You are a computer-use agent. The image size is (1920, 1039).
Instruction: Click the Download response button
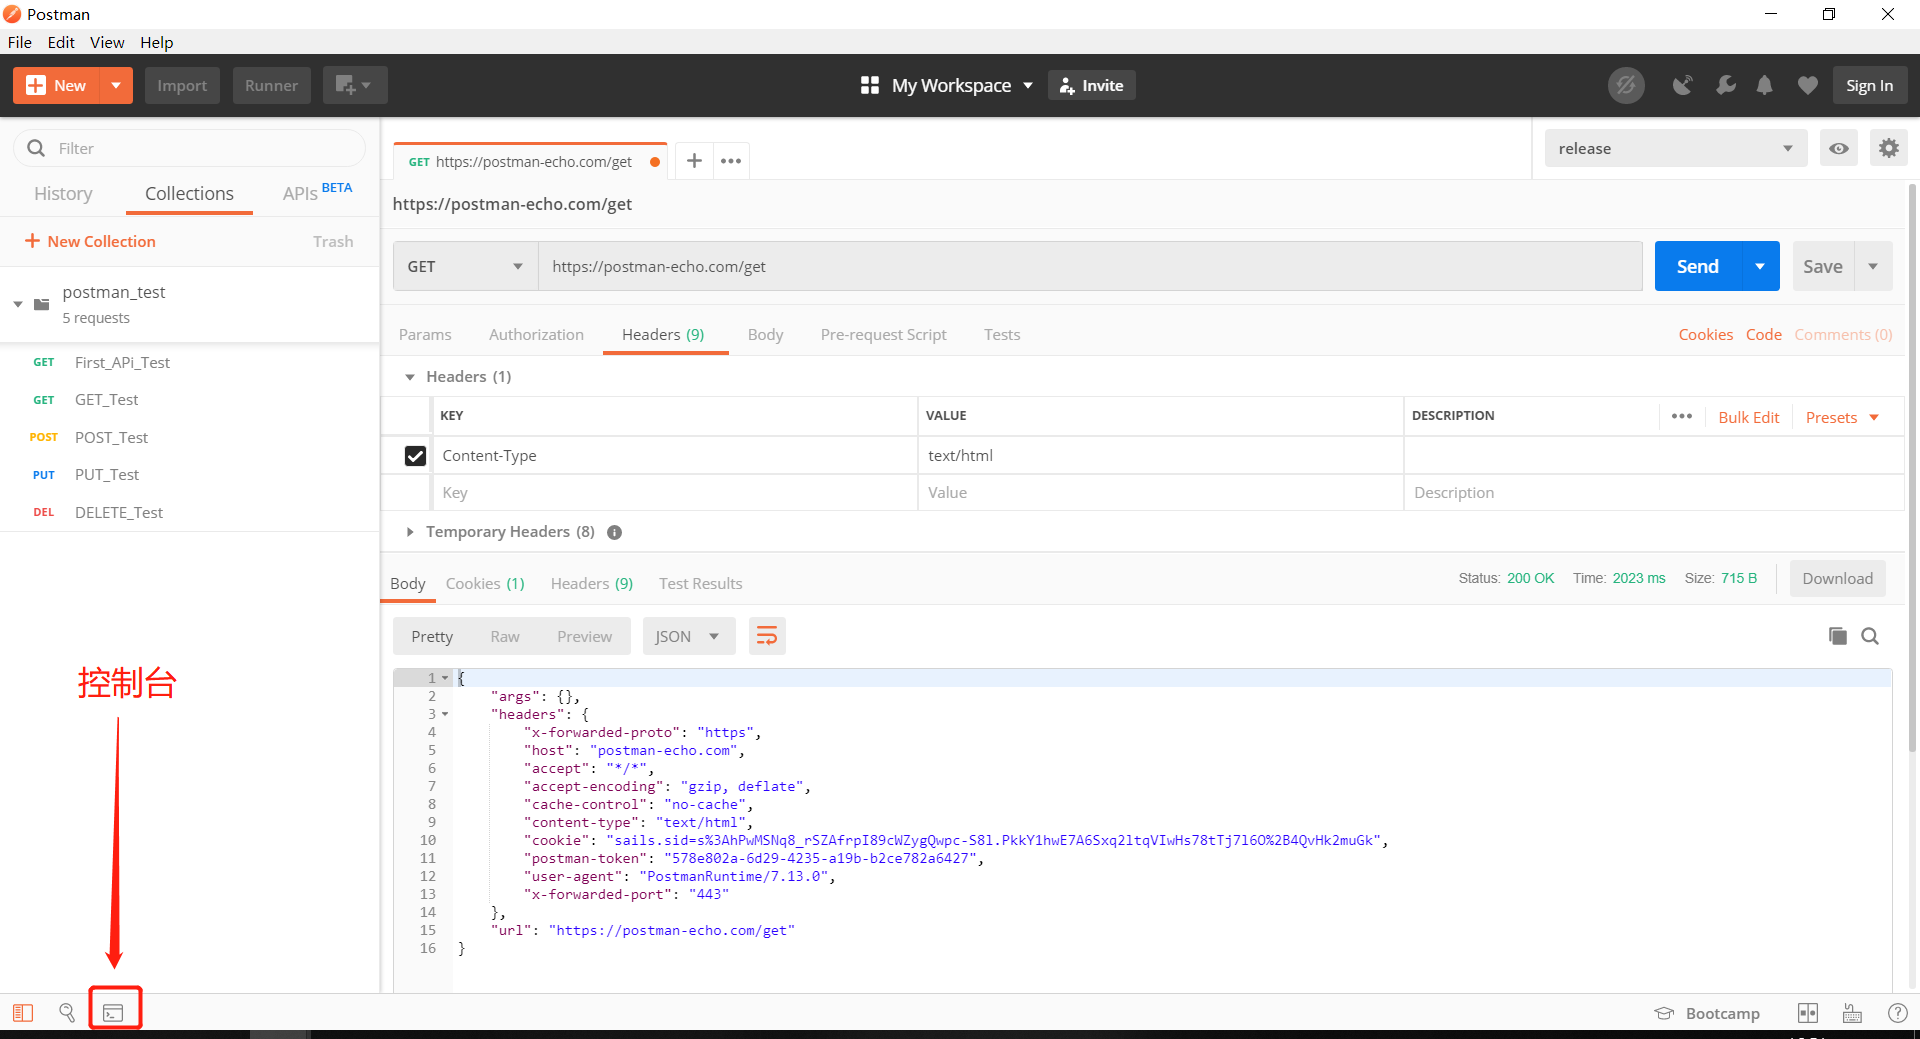pyautogui.click(x=1837, y=578)
